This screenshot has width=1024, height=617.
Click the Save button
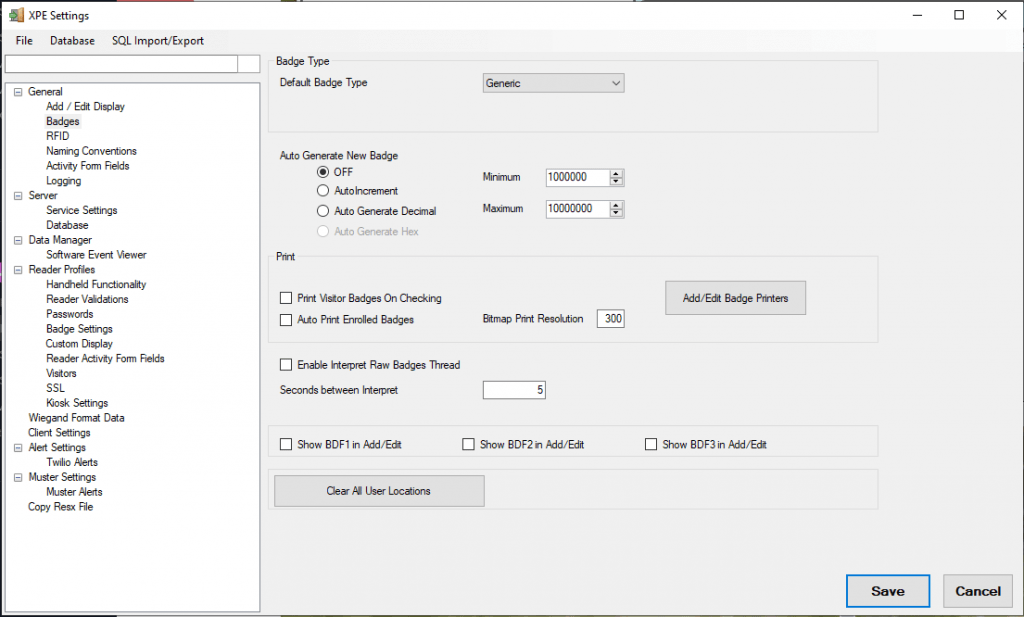pyautogui.click(x=888, y=591)
